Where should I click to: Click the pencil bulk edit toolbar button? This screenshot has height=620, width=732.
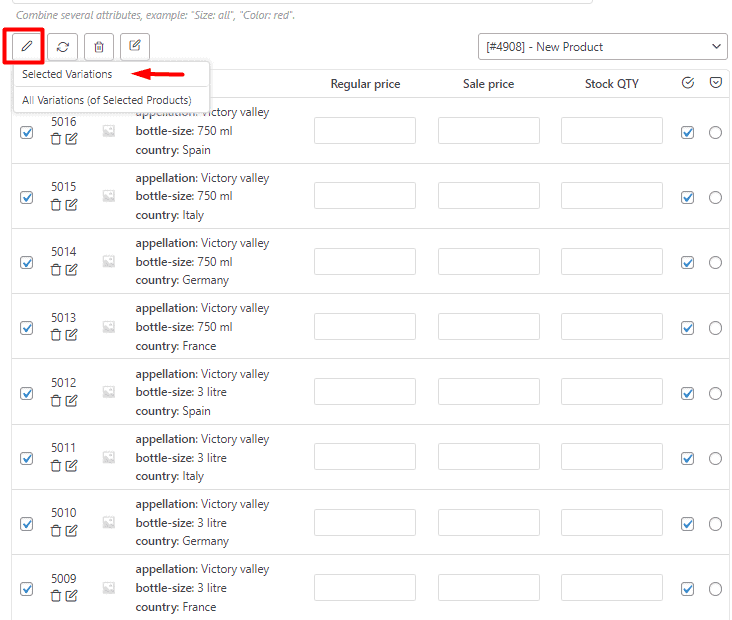27,46
